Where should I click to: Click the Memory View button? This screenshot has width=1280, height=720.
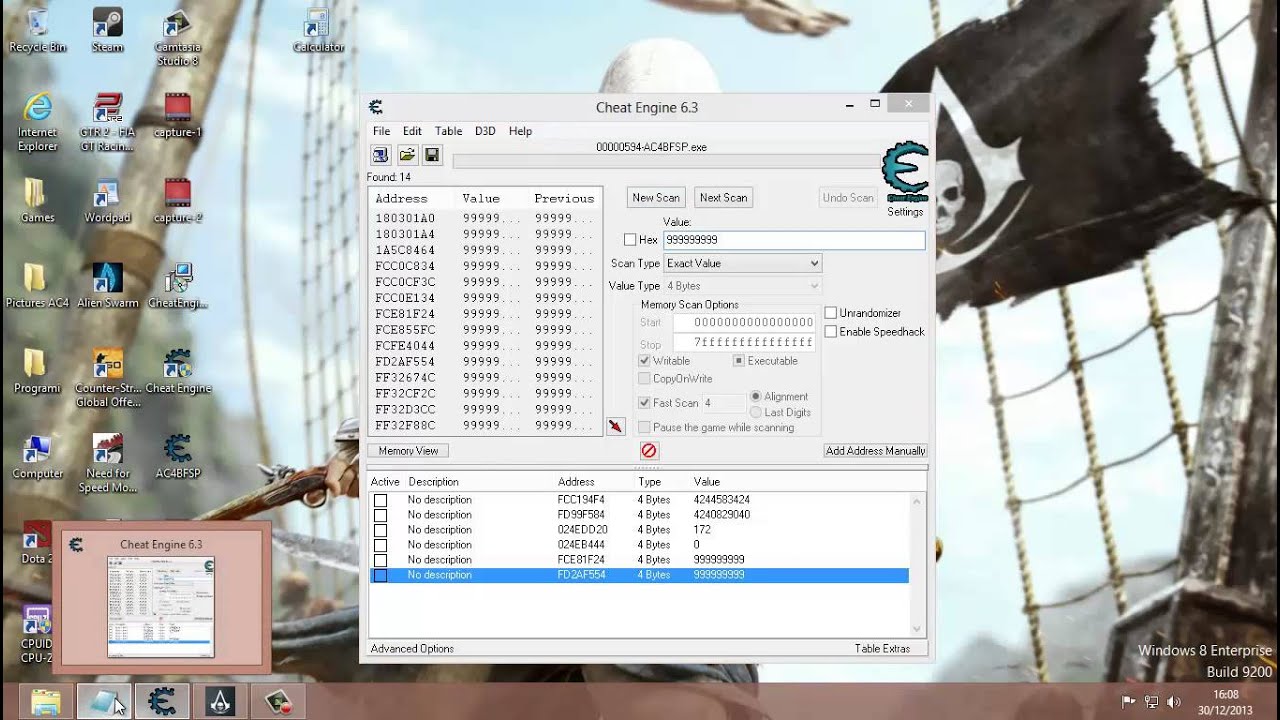[408, 451]
